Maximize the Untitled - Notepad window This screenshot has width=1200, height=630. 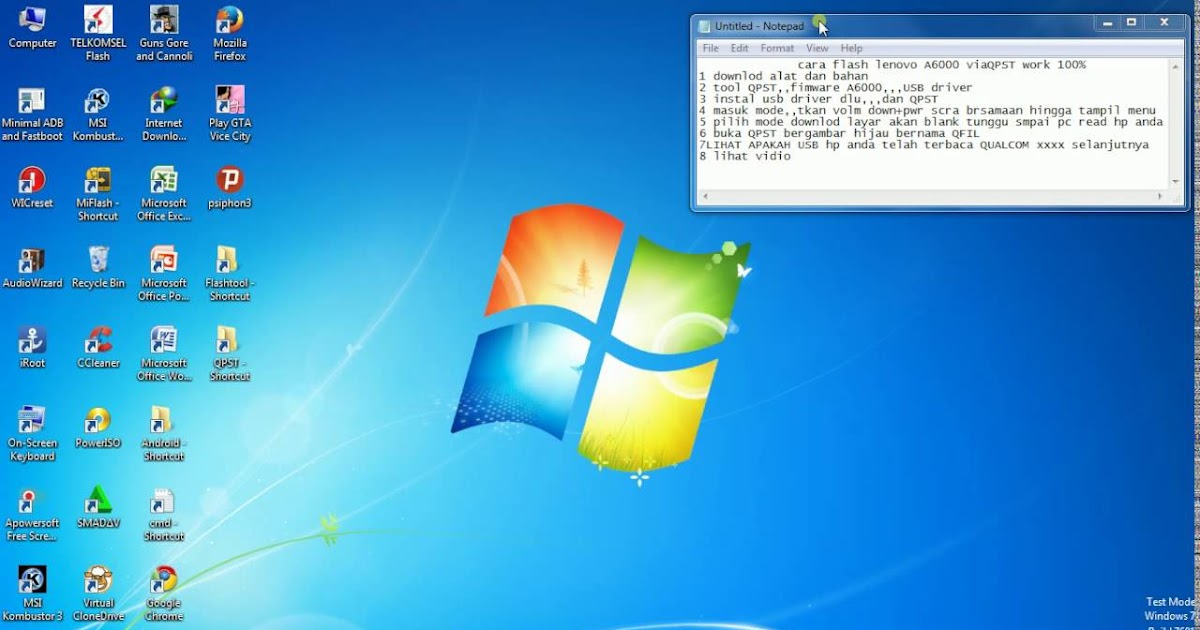[1132, 23]
